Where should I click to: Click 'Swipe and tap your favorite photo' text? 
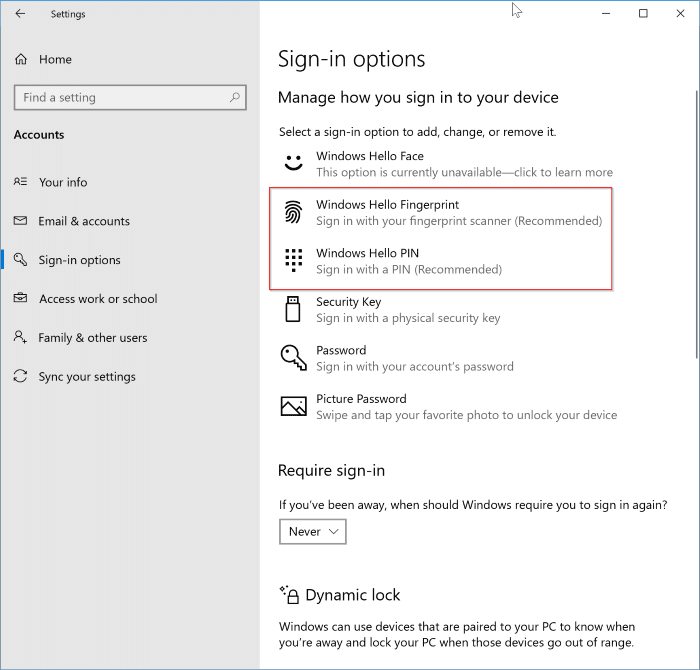coord(467,415)
